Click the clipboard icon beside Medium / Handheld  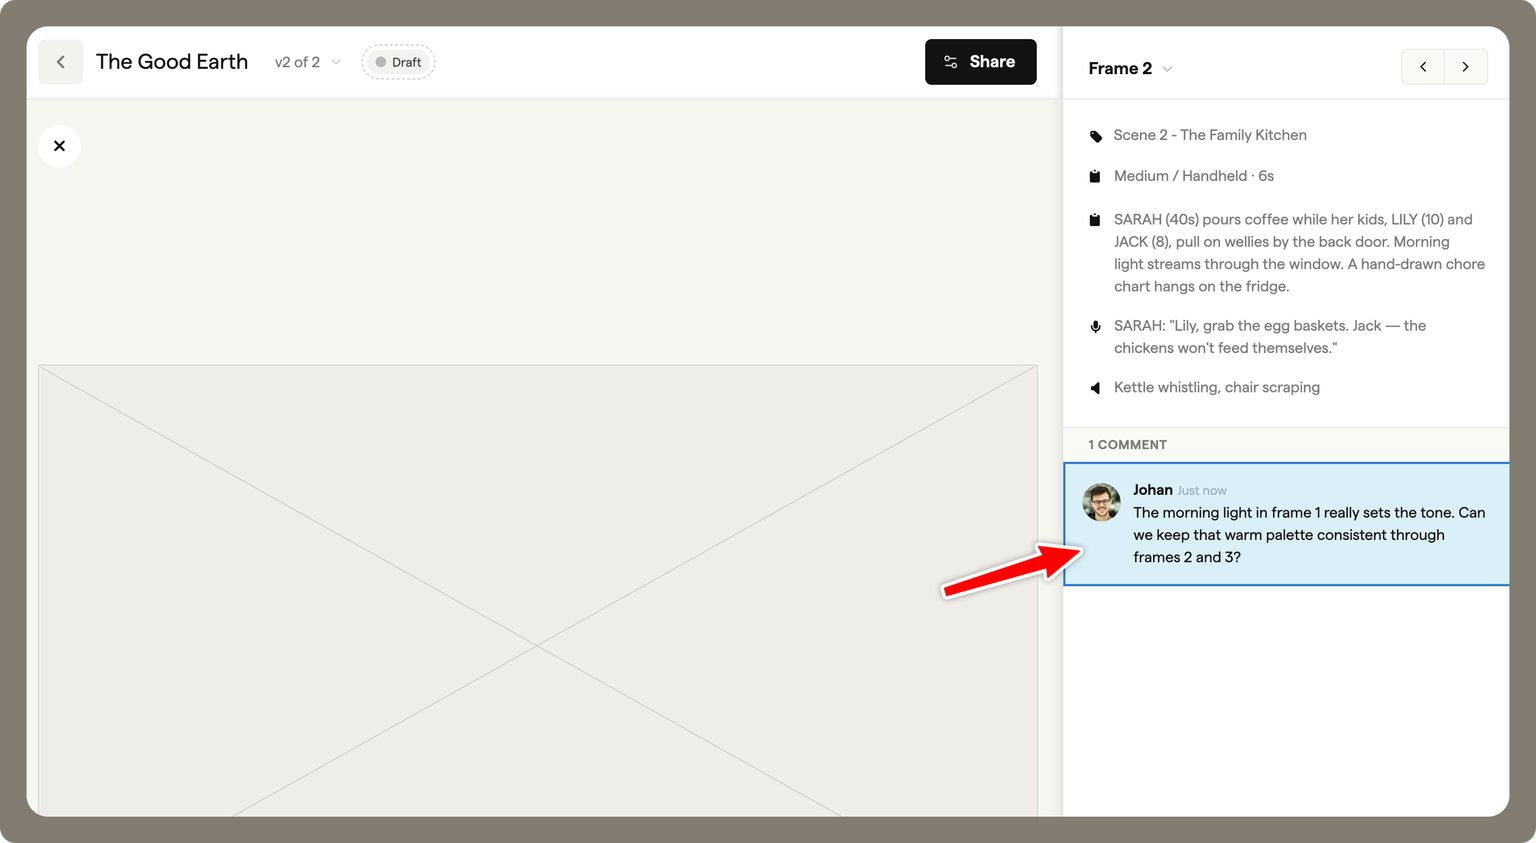click(x=1095, y=176)
